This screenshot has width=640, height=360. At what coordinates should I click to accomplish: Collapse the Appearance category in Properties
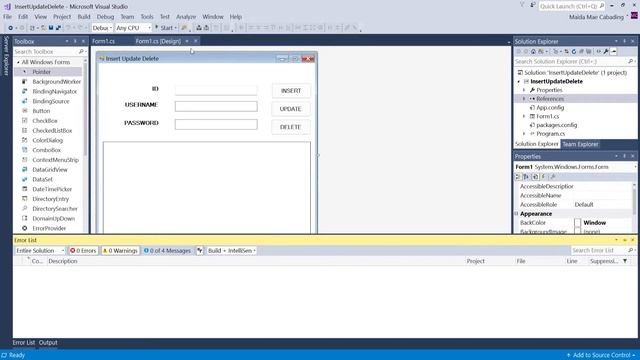[x=516, y=214]
